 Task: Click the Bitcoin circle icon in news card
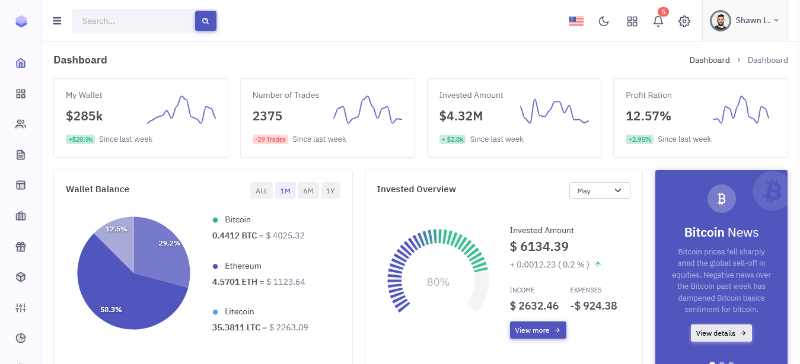(x=721, y=199)
